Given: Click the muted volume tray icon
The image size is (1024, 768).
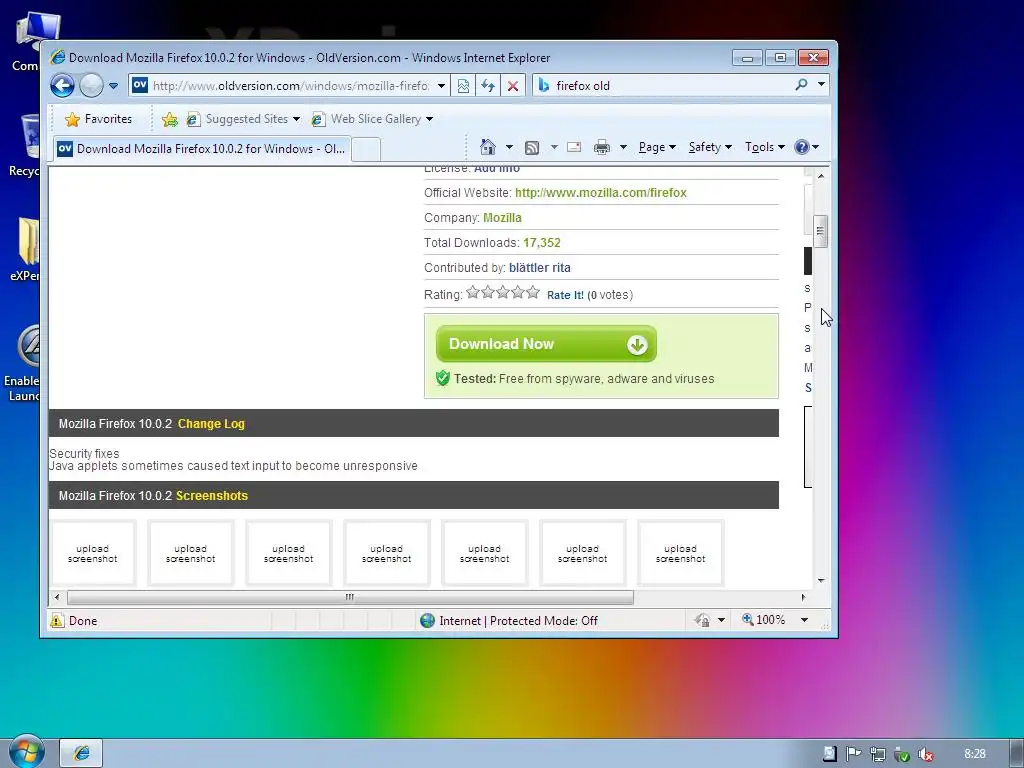Looking at the screenshot, I should [925, 754].
